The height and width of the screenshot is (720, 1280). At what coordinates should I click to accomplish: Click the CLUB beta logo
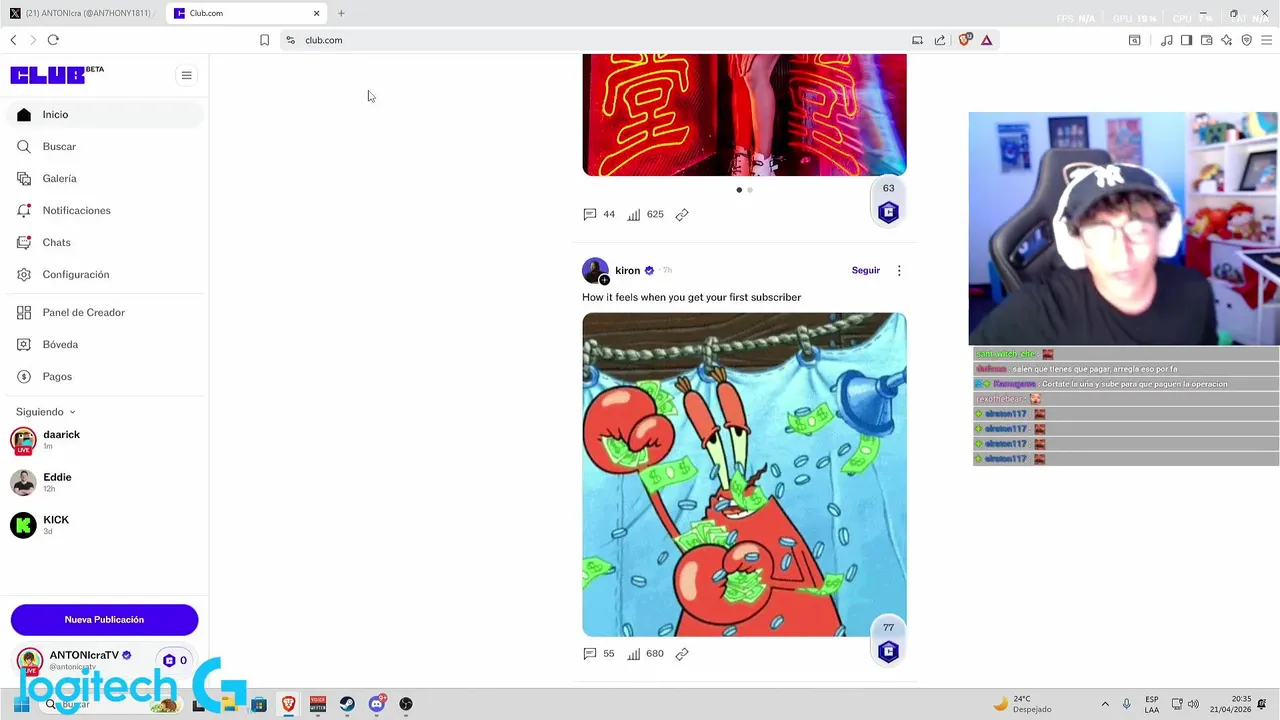pos(57,75)
